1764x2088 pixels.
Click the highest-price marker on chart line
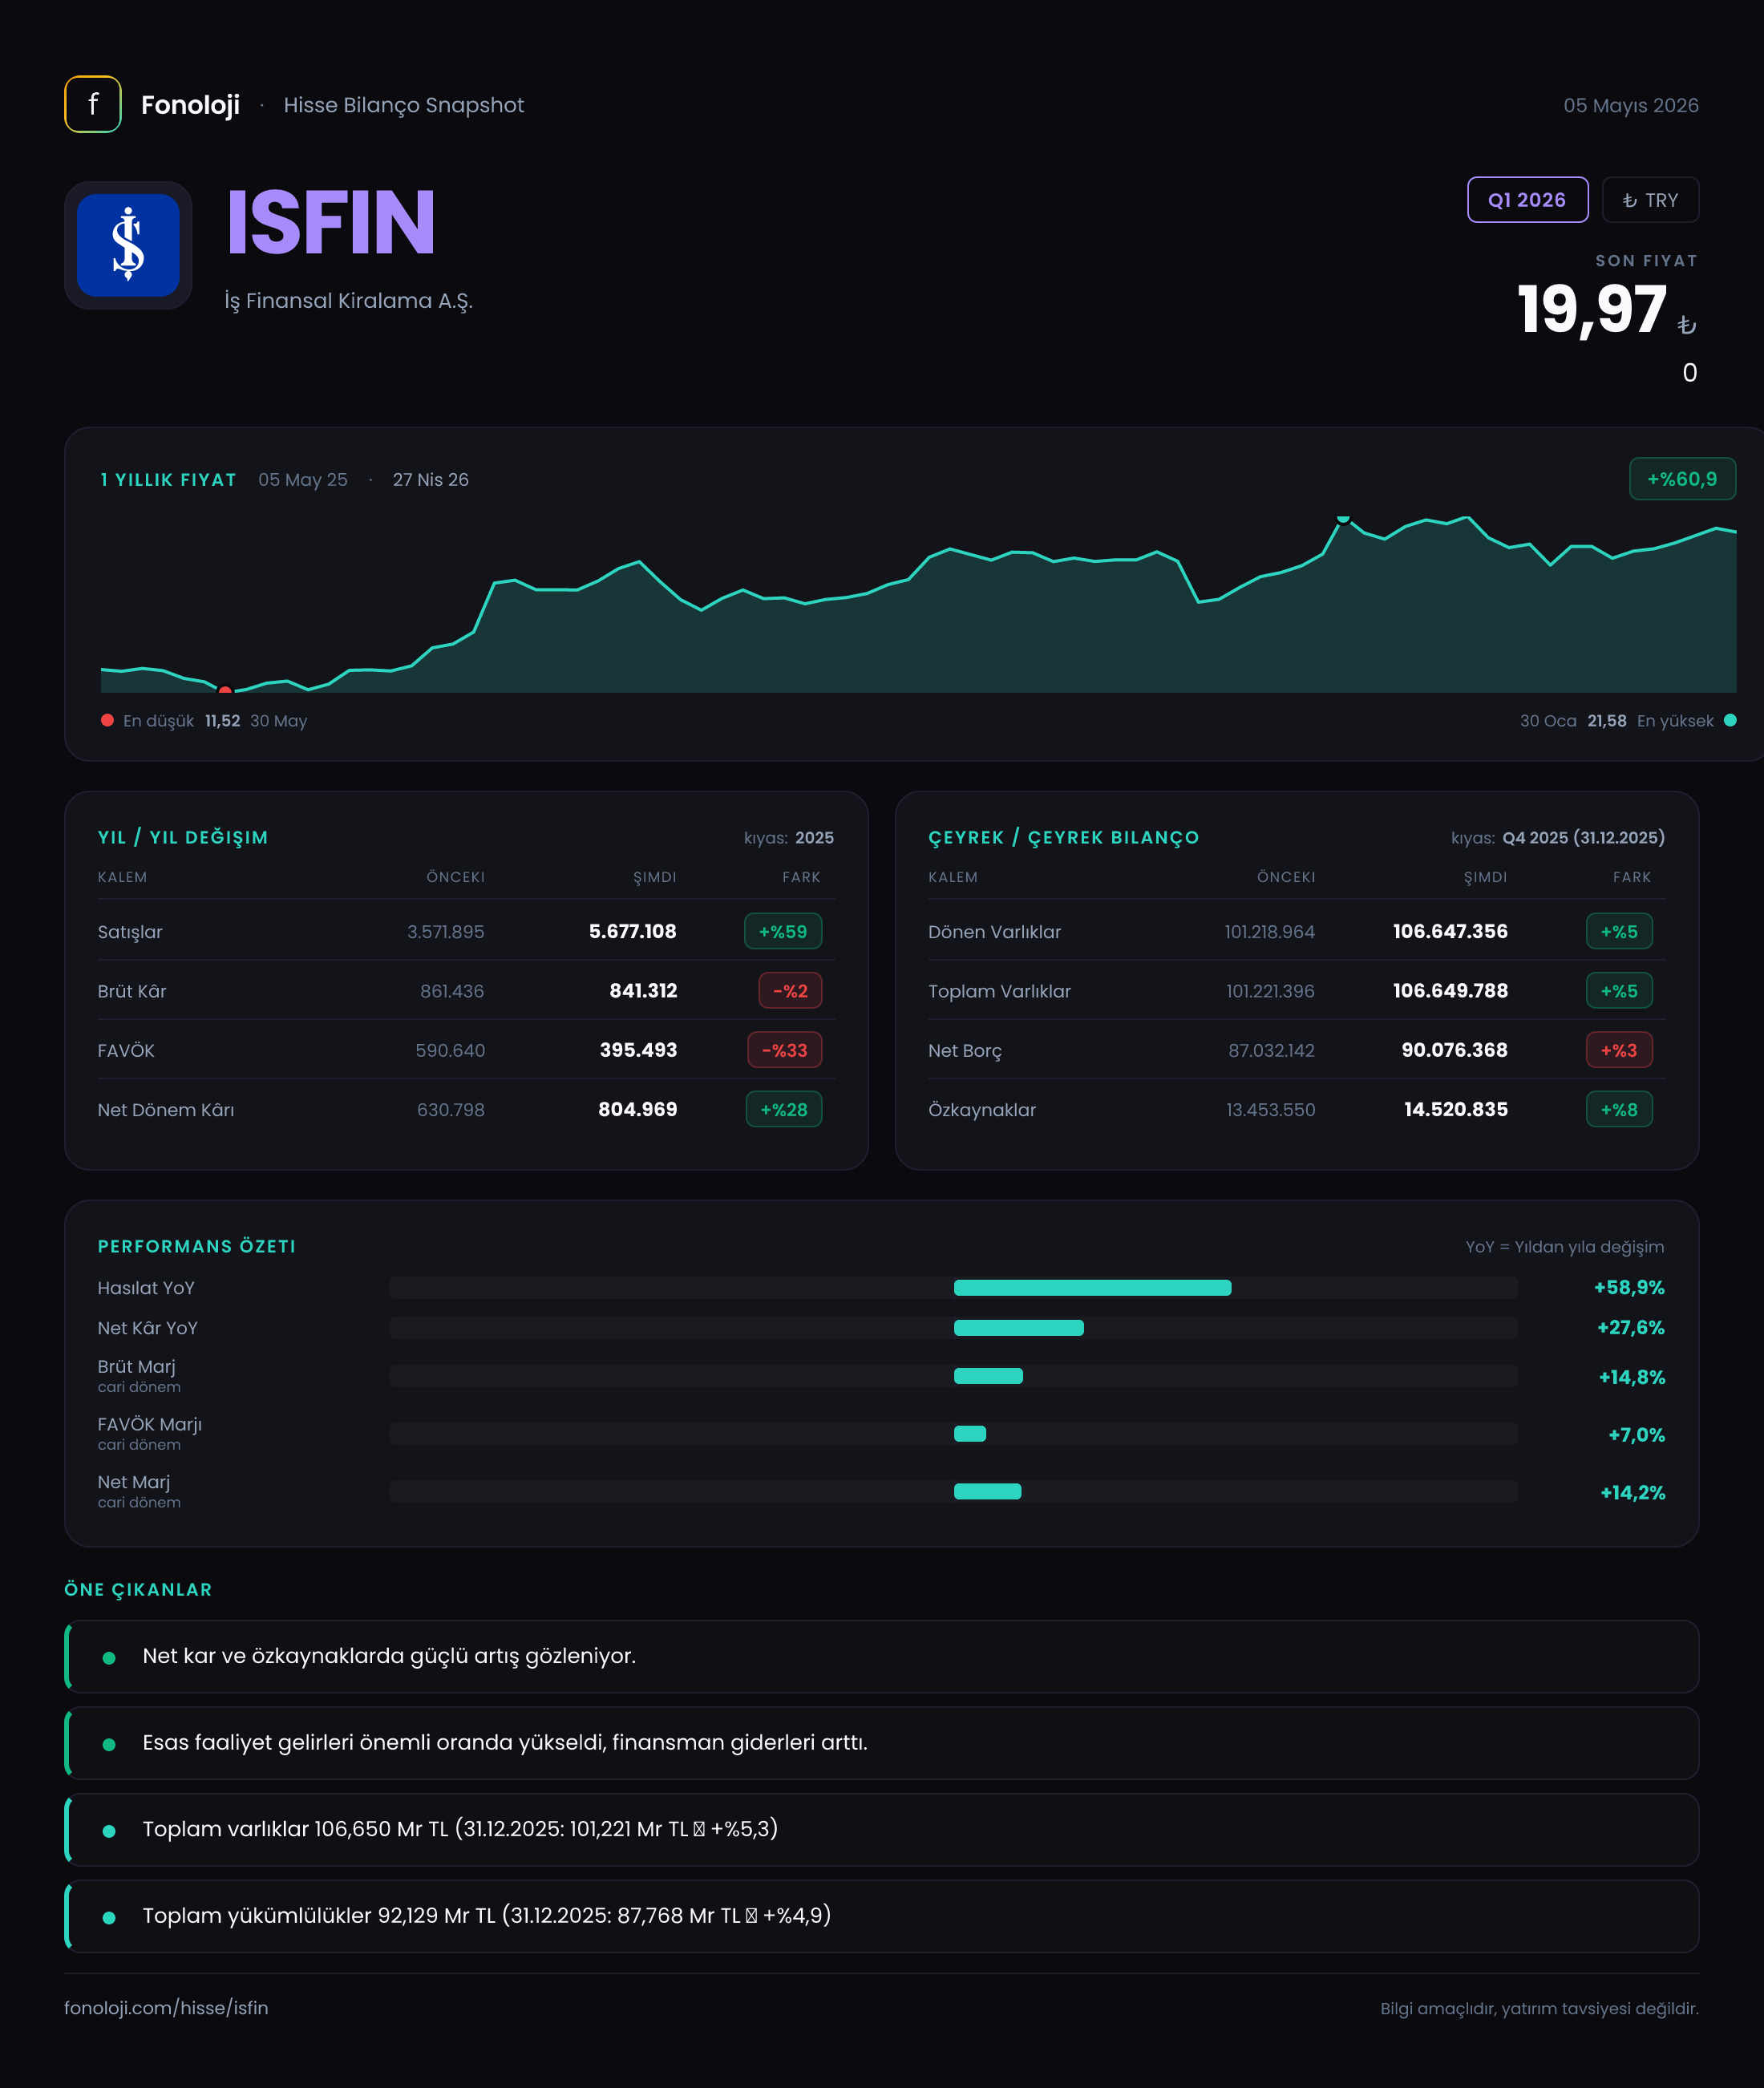(x=1343, y=518)
